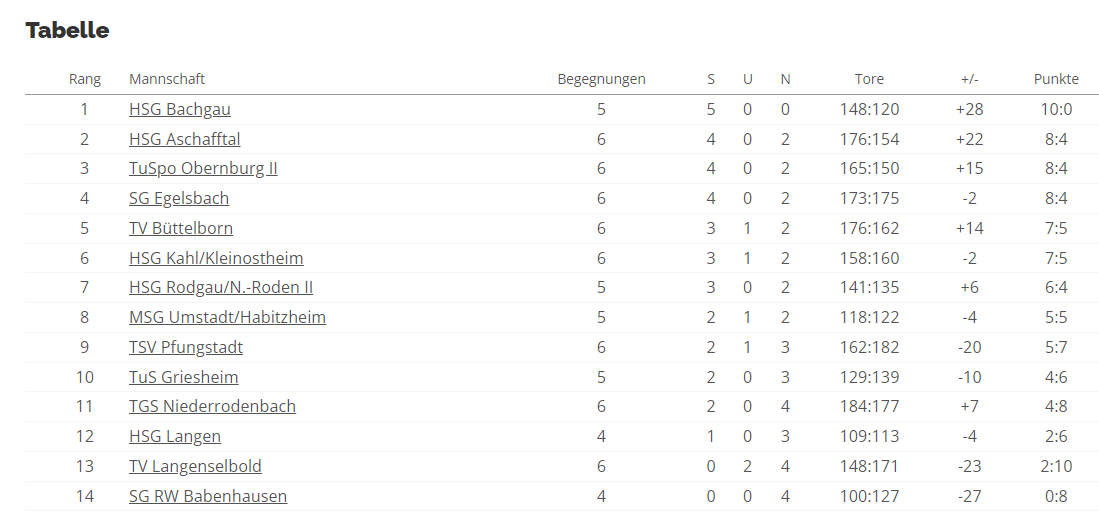Open HSG Kahl/Kleinostheim team link

[x=216, y=258]
